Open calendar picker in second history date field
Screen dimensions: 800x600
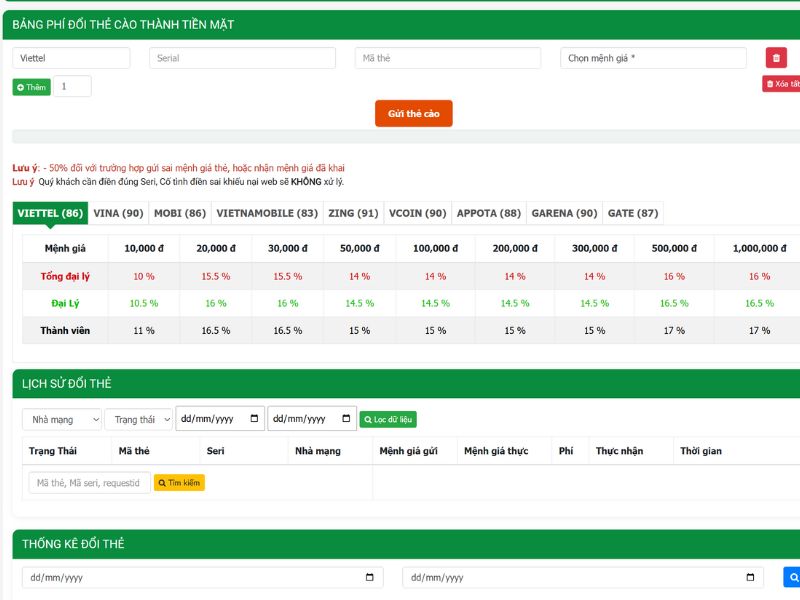346,418
